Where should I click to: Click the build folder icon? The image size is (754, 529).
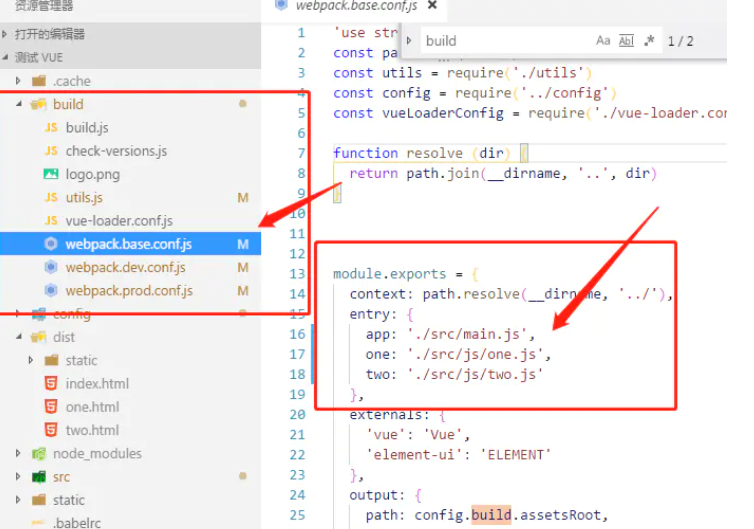pyautogui.click(x=38, y=104)
